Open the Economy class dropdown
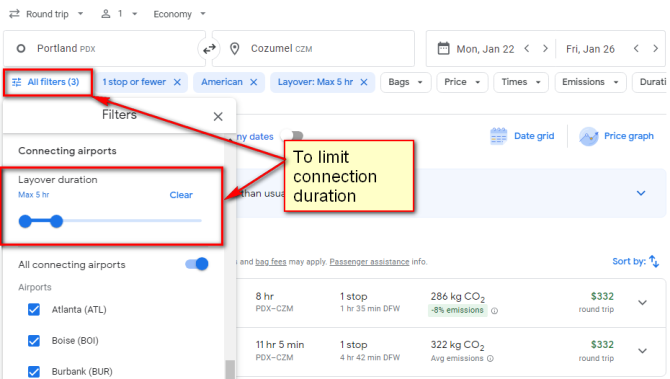Viewport: 670px width, 379px height. [x=179, y=14]
